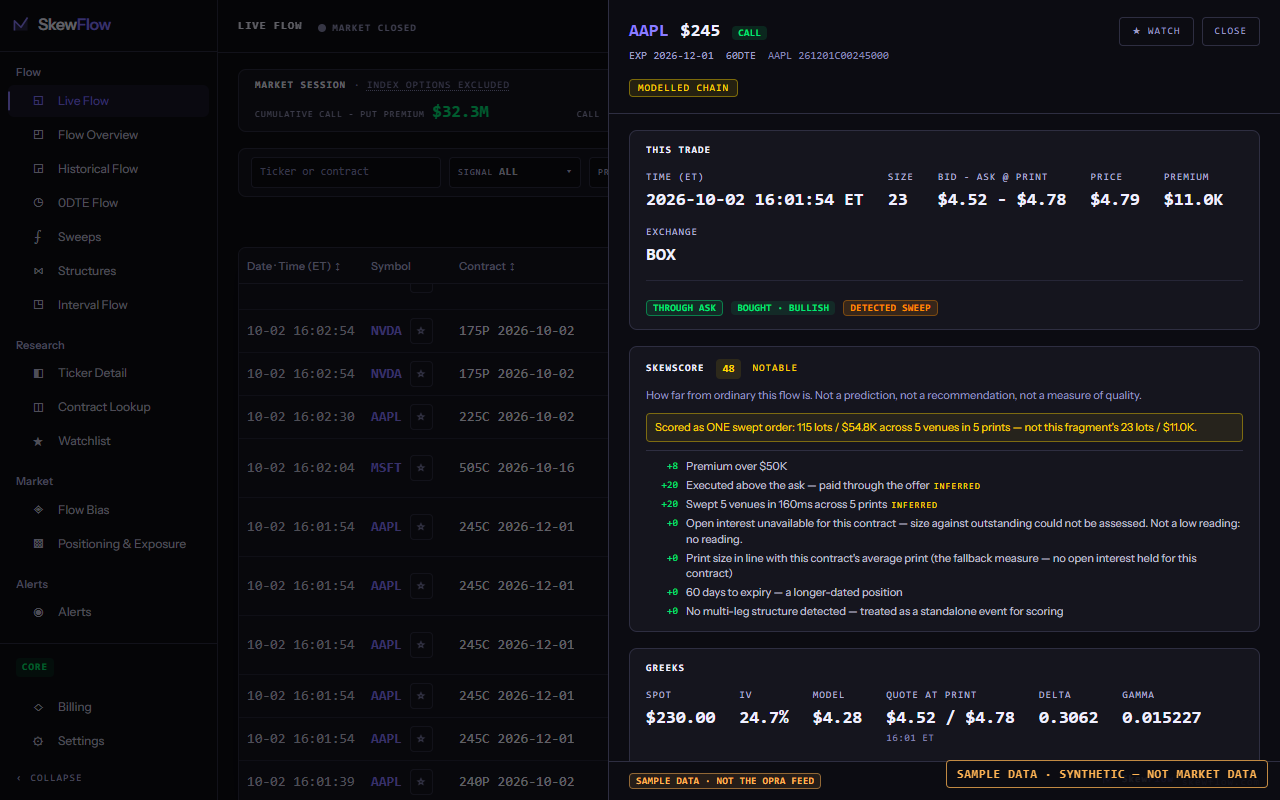Open Settings in the sidebar
The height and width of the screenshot is (800, 1280).
pos(109,741)
